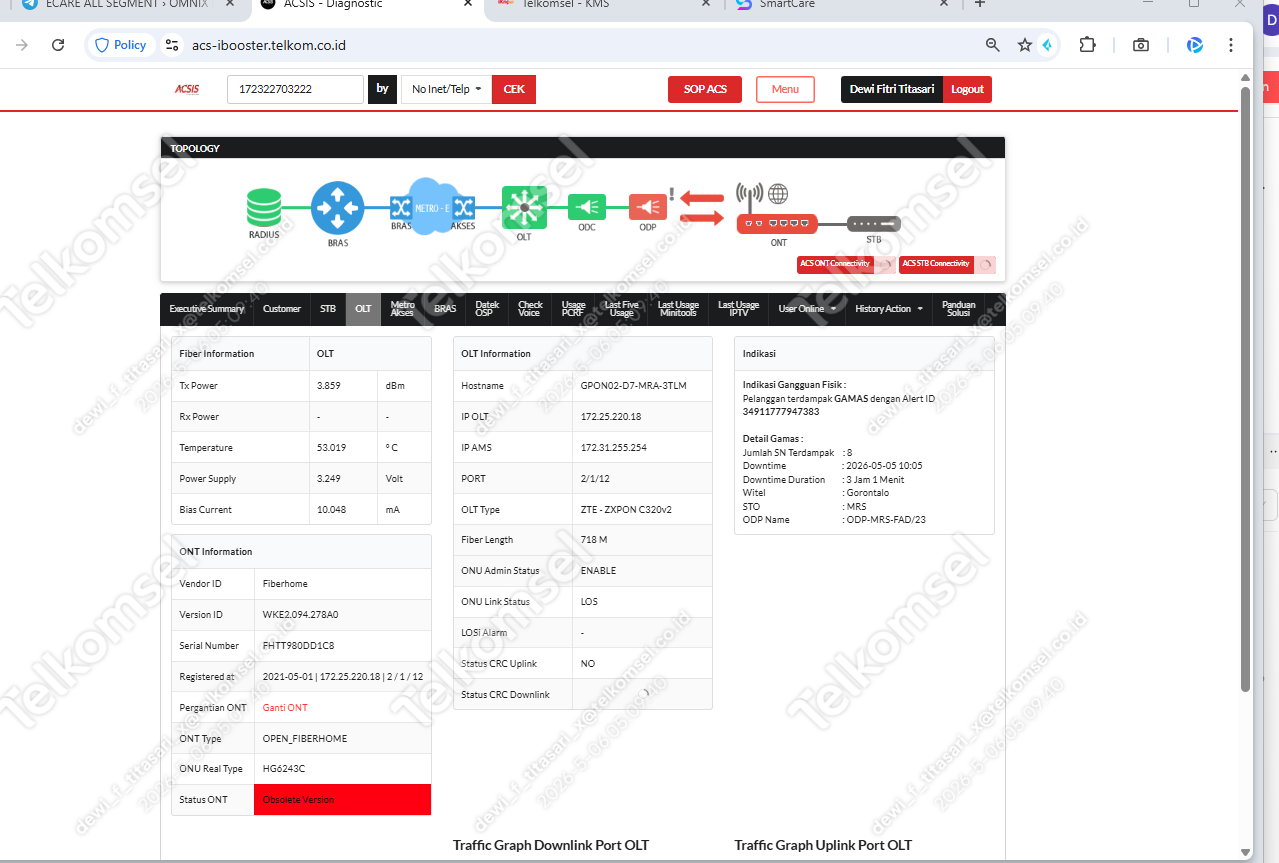
Task: Reload the page with refresh icon
Action: [58, 45]
